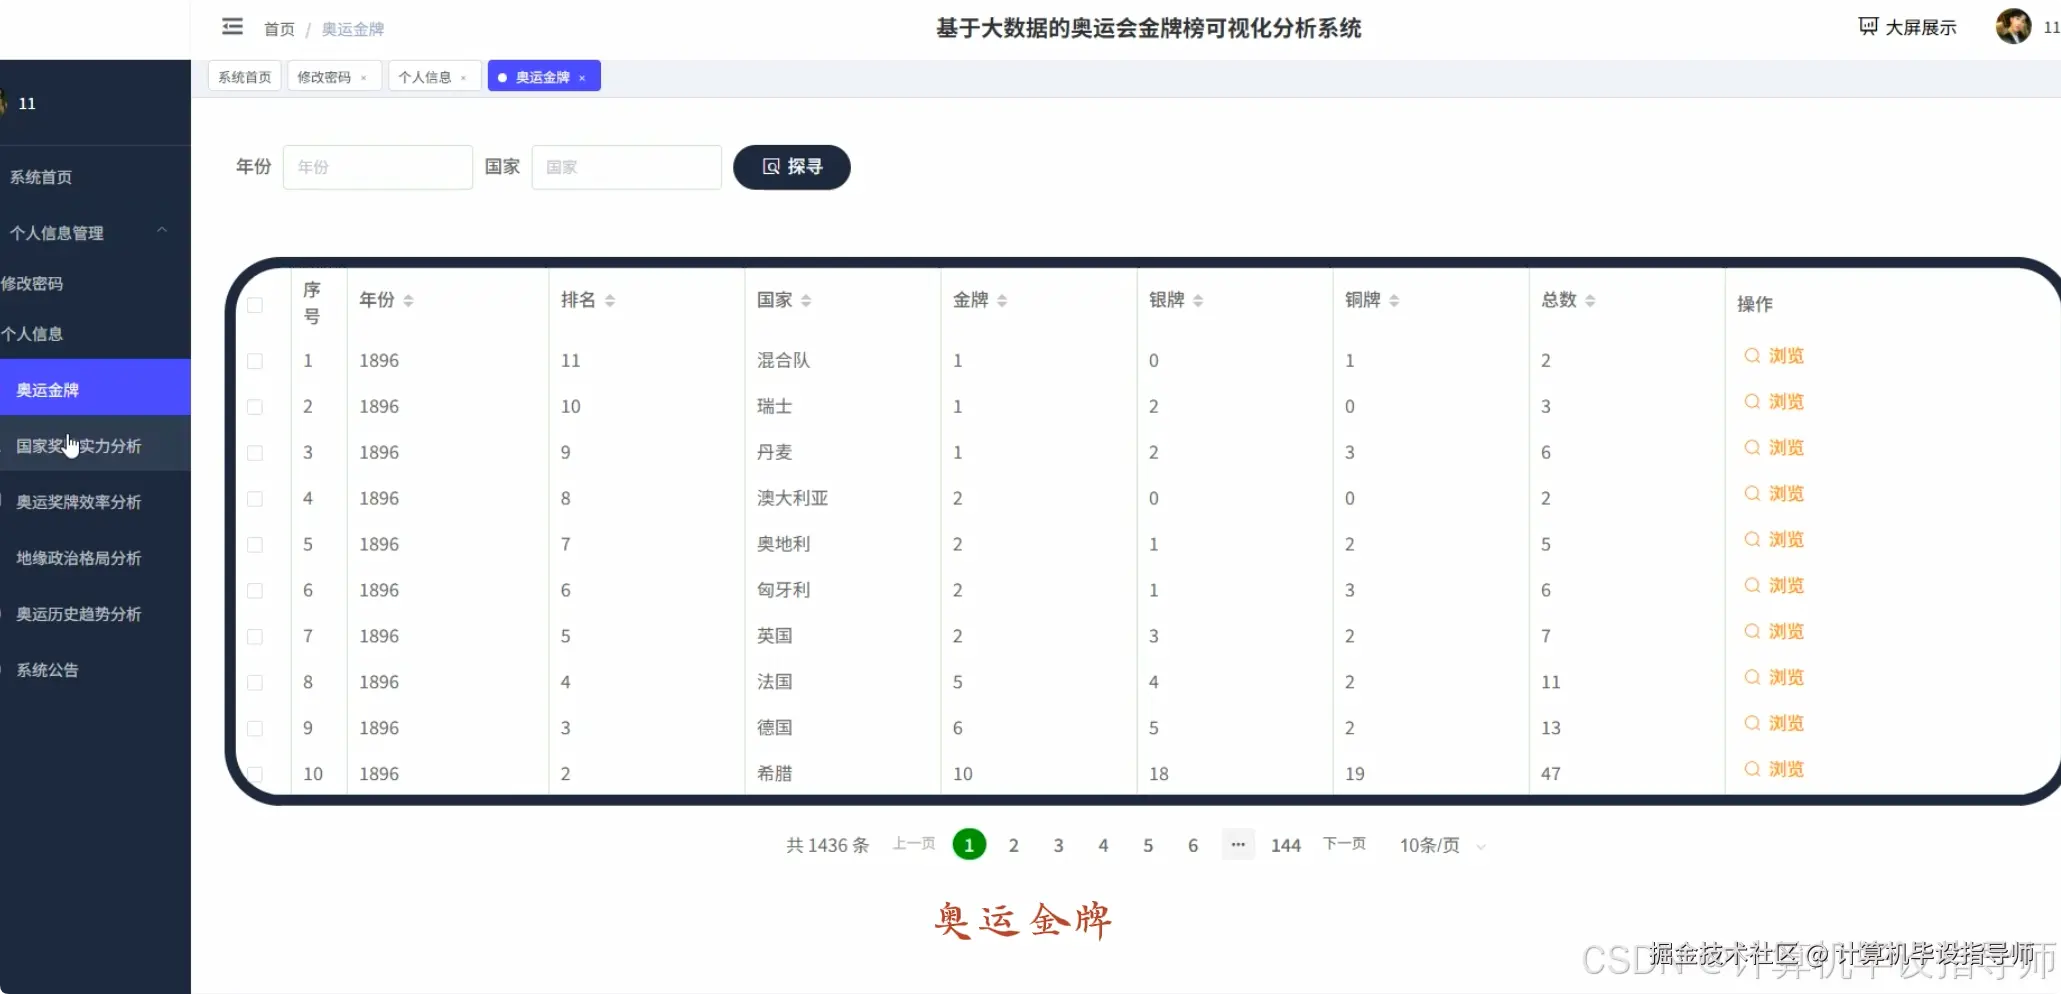Click the magnifier icon on 混合队's 浏览 action

click(x=1751, y=356)
